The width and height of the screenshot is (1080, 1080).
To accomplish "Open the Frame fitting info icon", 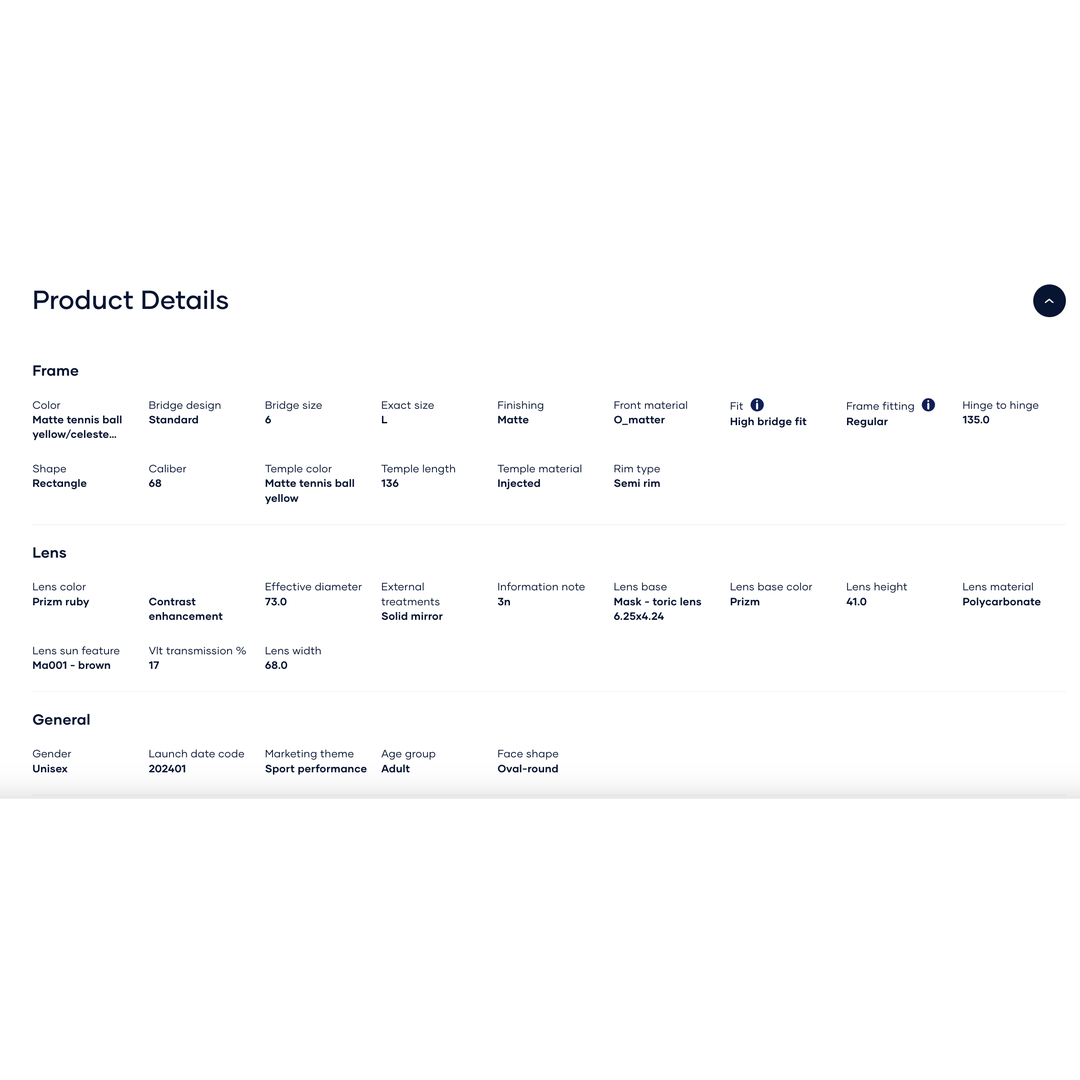I will 928,405.
